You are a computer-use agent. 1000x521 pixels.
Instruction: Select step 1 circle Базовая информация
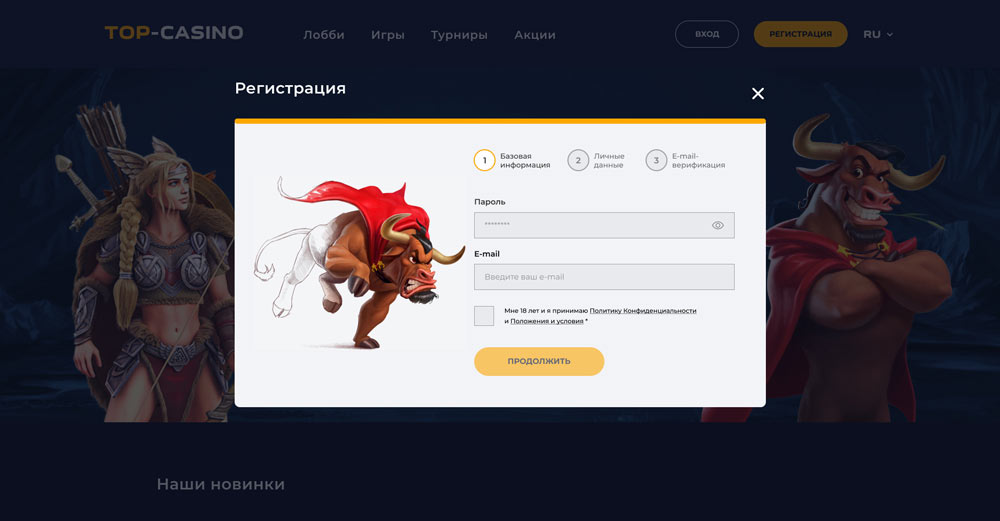click(x=485, y=160)
